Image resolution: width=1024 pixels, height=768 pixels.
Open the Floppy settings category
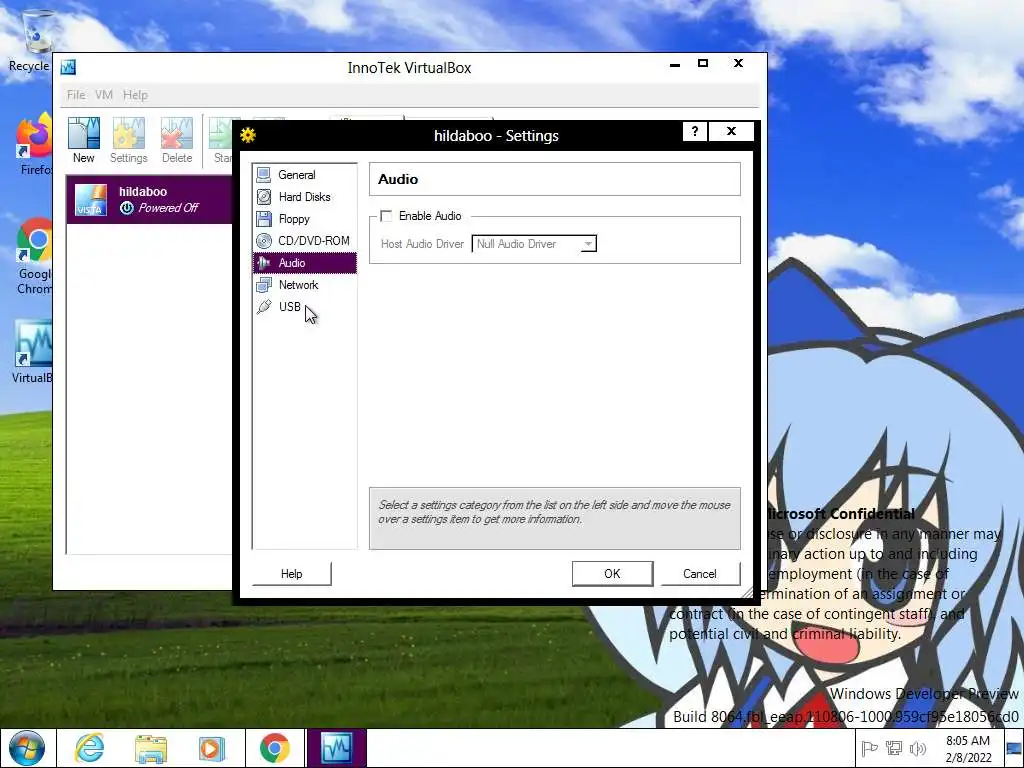tap(304, 219)
